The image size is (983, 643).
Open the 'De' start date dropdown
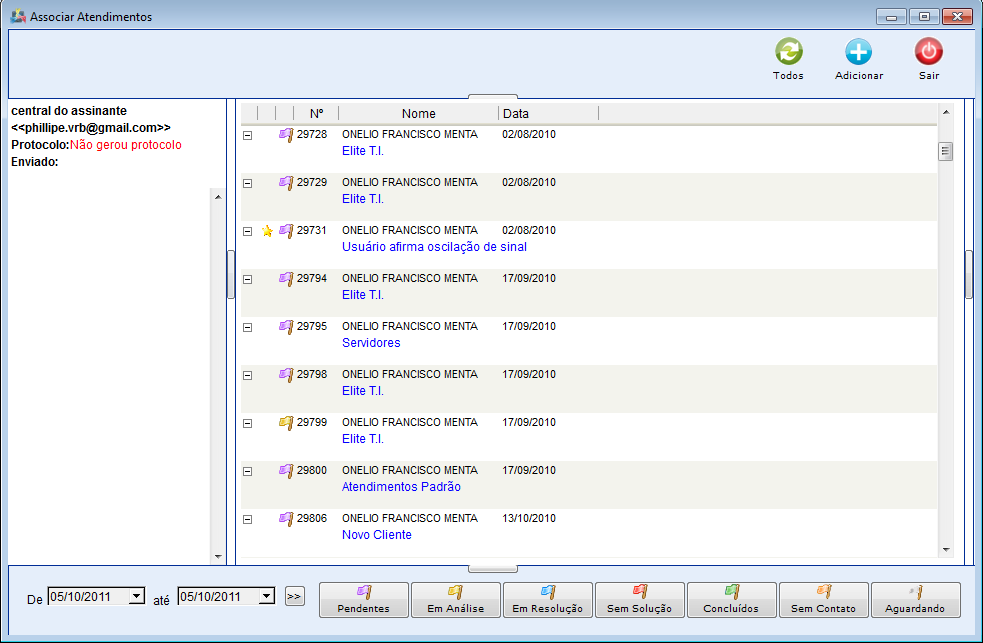coord(137,597)
